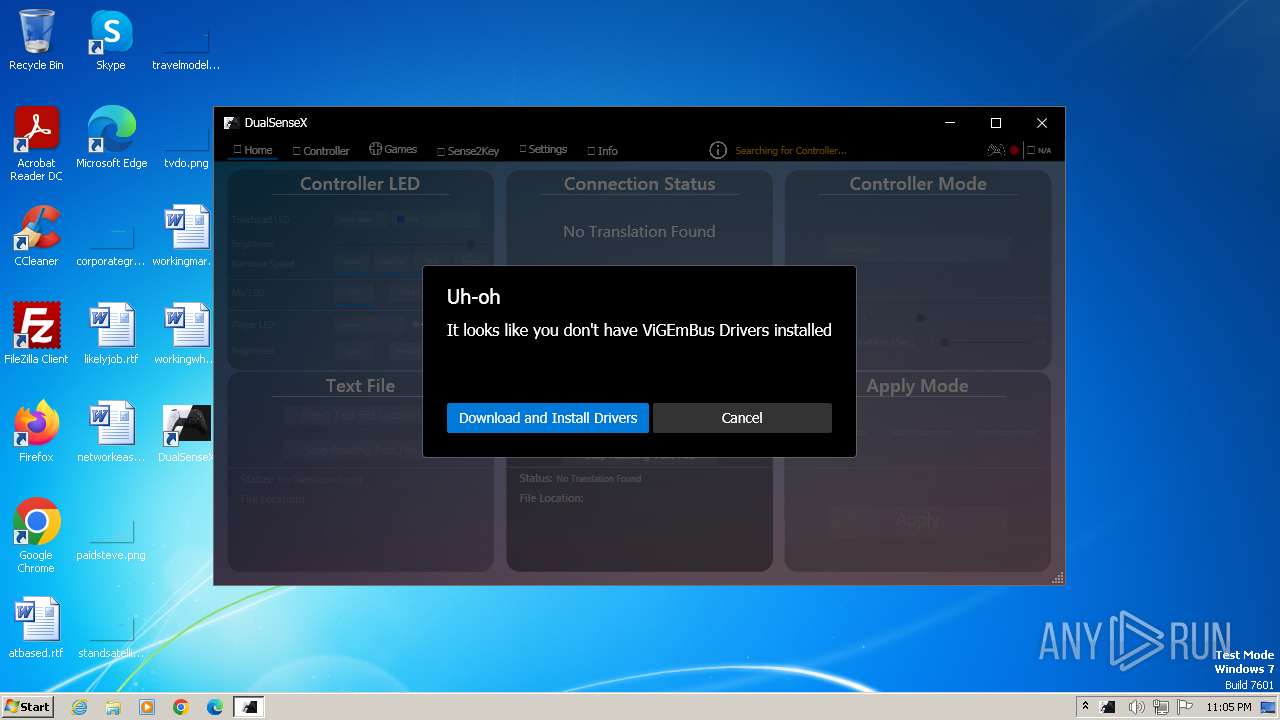The width and height of the screenshot is (1280, 720).
Task: Select the likelyjob.rtf file
Action: 111,334
